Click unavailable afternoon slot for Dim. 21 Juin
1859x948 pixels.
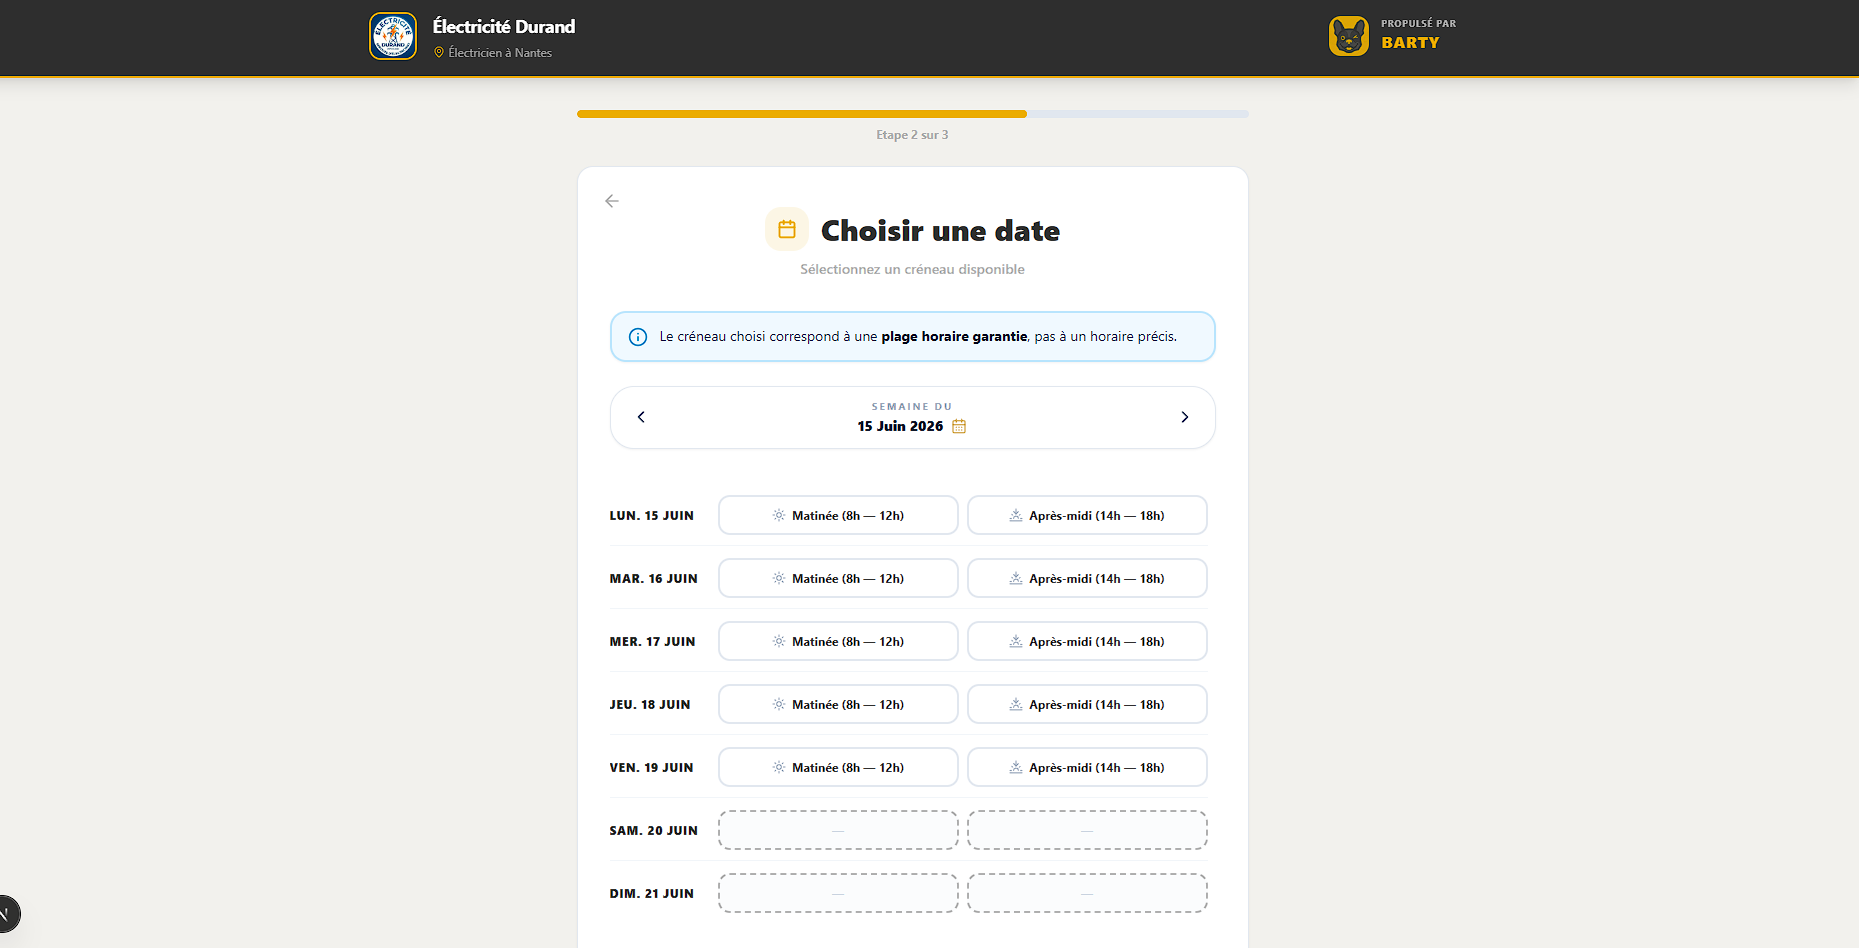[1087, 893]
